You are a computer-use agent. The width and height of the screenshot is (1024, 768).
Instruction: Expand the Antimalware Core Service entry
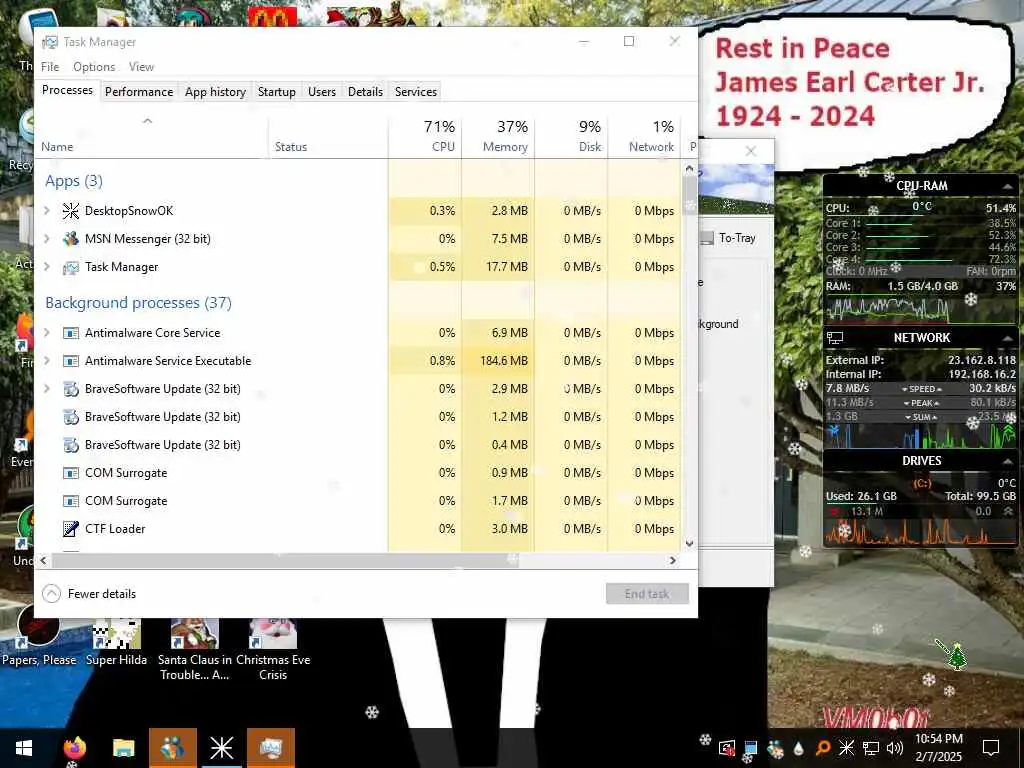(46, 332)
